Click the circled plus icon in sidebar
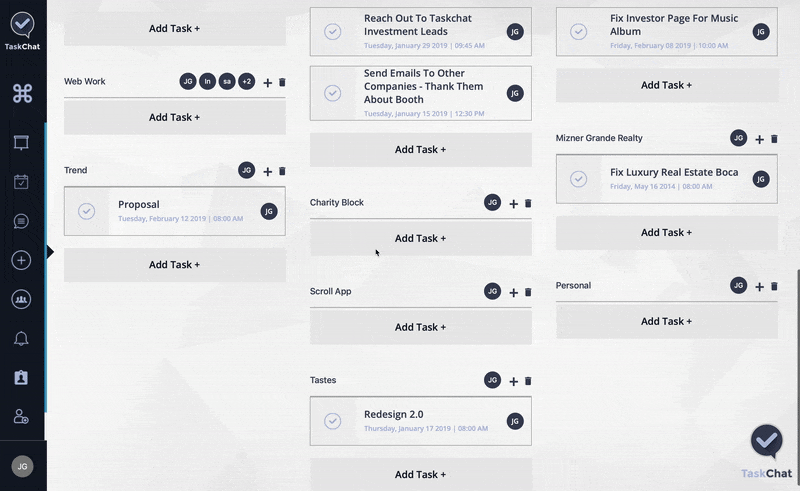This screenshot has height=491, width=800. [x=21, y=260]
